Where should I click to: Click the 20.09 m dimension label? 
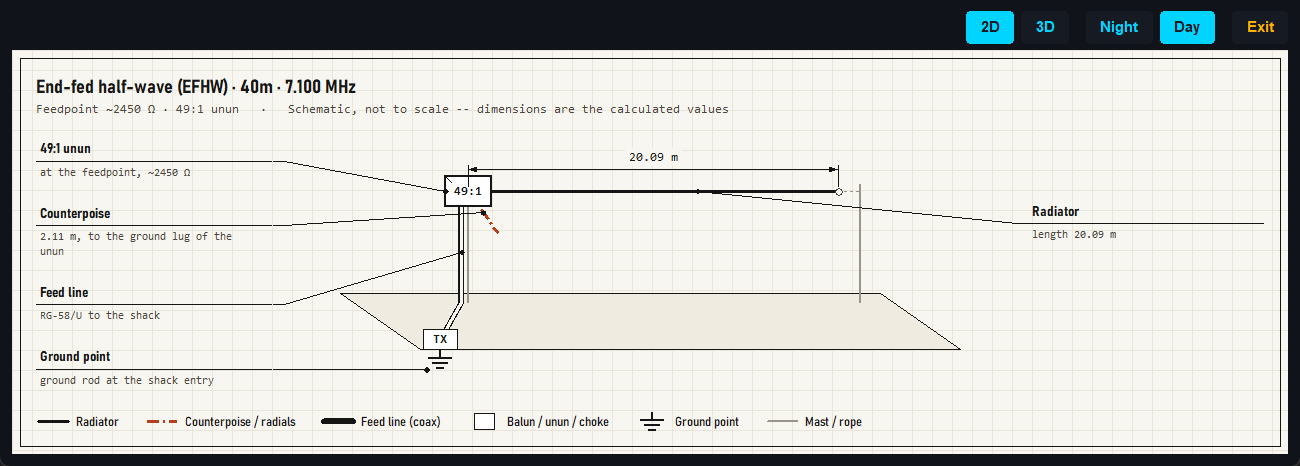pos(653,157)
